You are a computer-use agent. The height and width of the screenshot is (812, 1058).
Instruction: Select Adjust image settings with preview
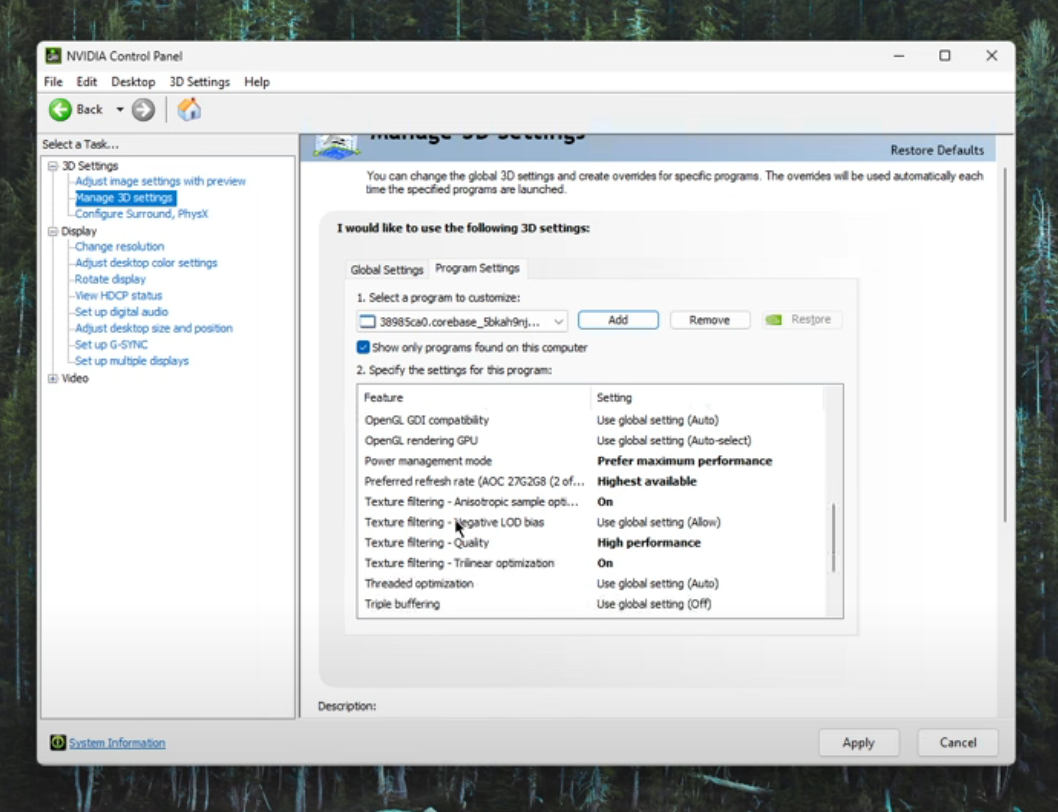tap(161, 181)
